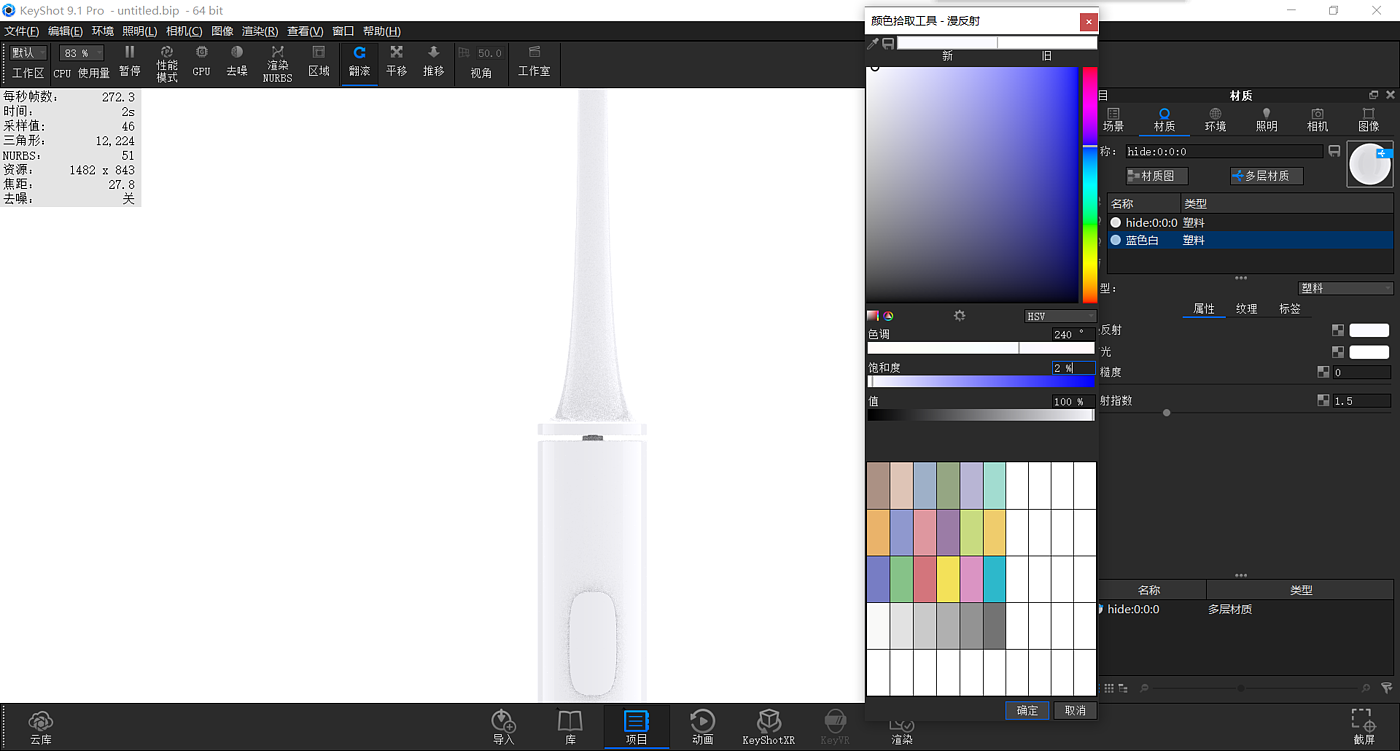This screenshot has height=751, width=1400.
Task: Click the Screenshot (截屏) icon
Action: 1362,727
